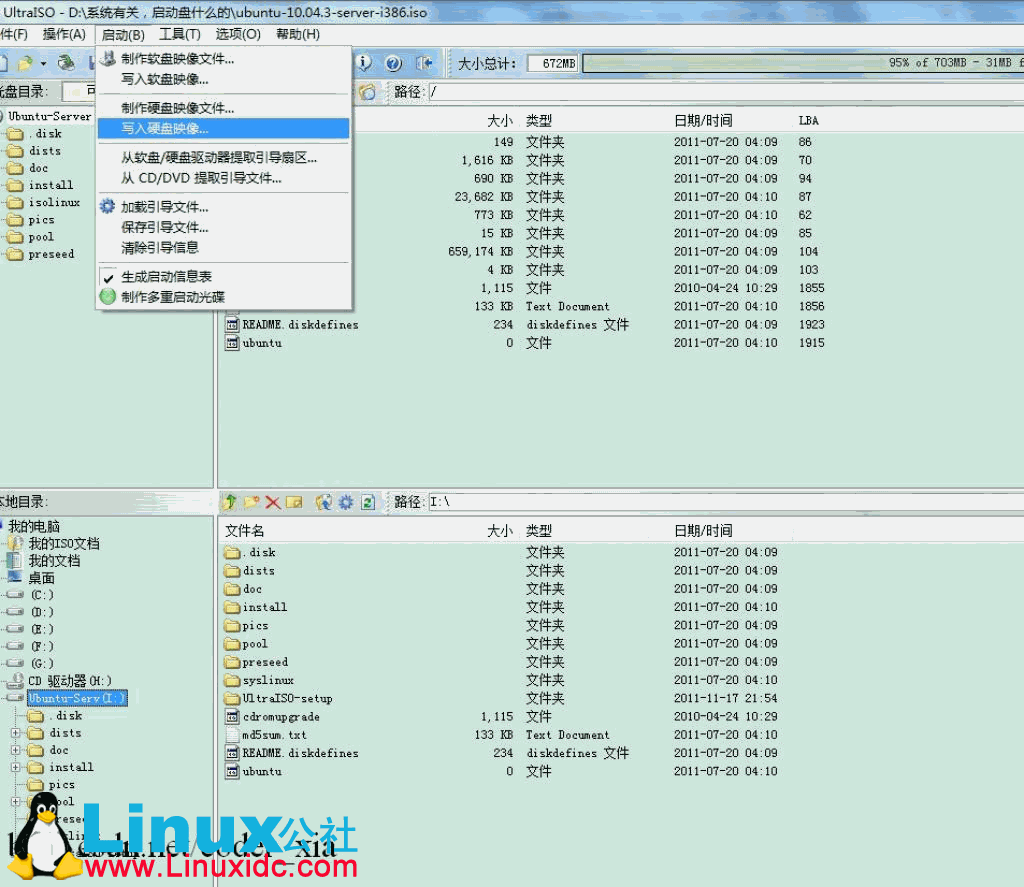Select 写入软盘映像... menu entry

point(223,79)
